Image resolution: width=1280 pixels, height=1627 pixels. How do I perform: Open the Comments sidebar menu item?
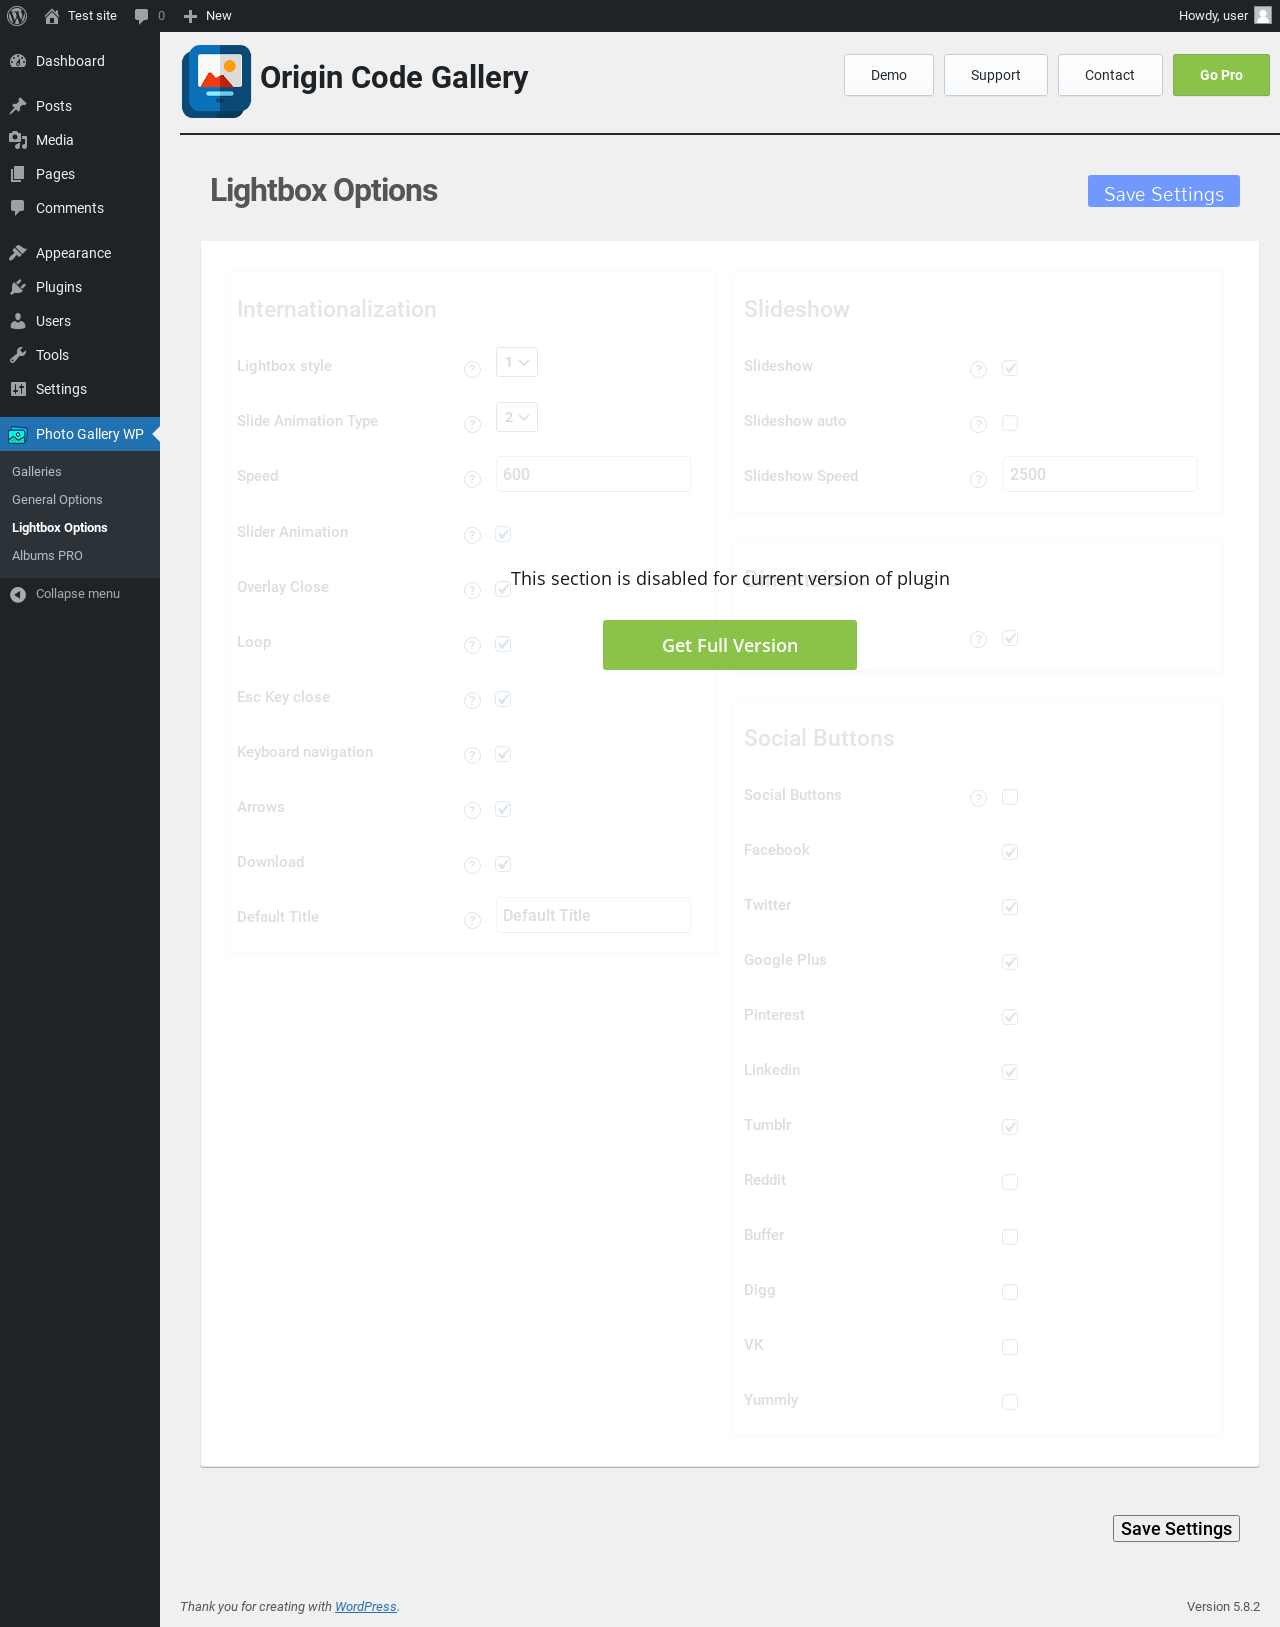click(x=80, y=208)
